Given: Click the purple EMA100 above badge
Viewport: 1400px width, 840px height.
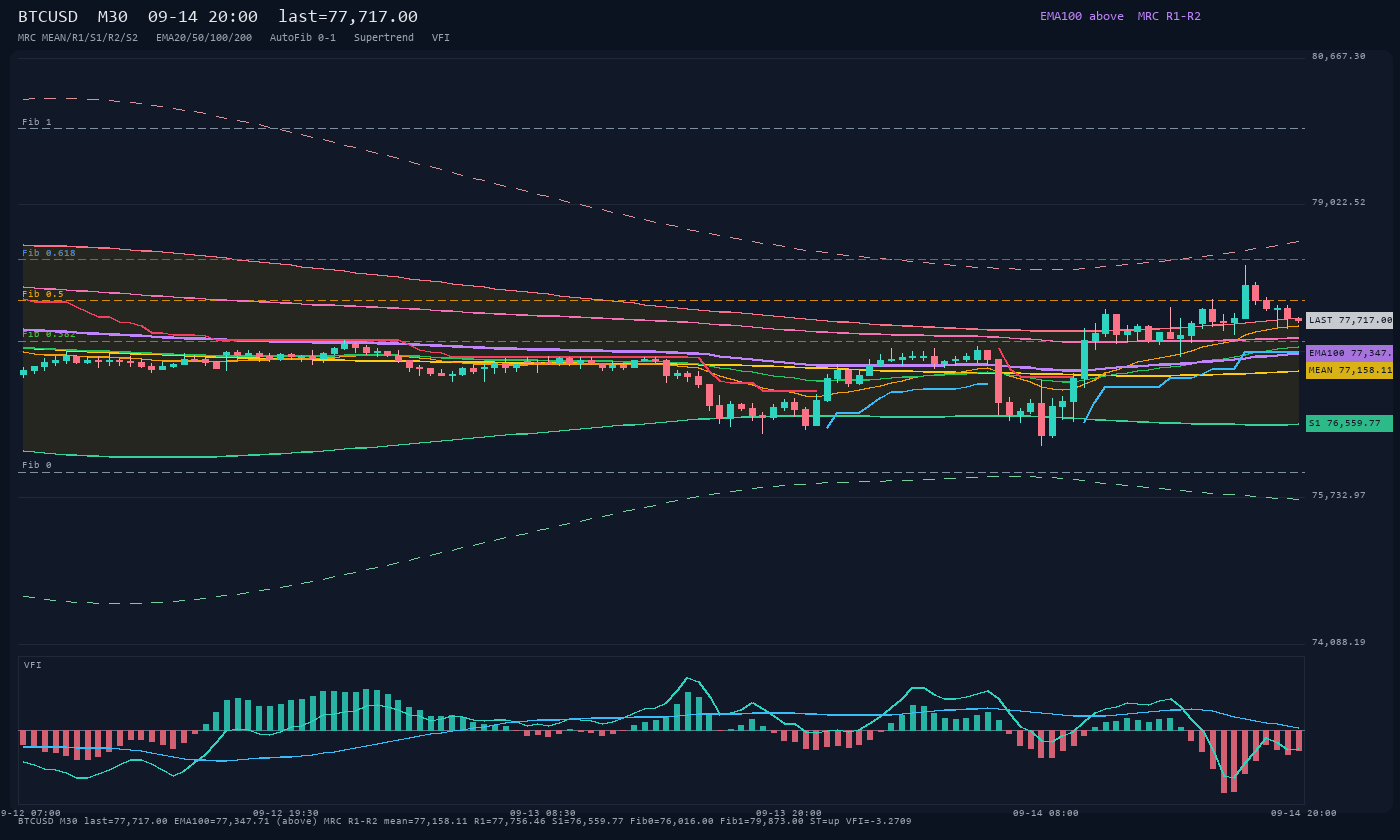Looking at the screenshot, I should click(1081, 16).
